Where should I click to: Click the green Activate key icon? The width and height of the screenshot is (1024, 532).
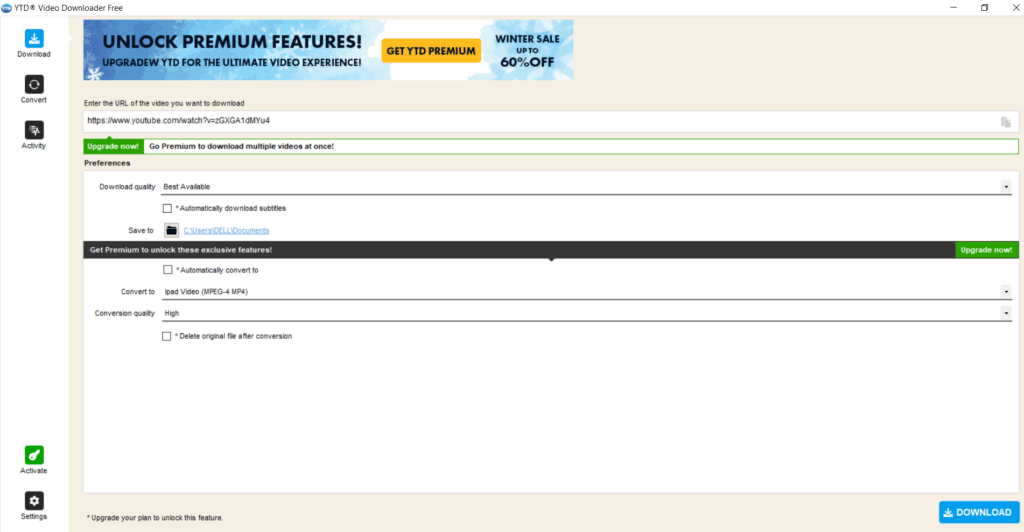34,455
